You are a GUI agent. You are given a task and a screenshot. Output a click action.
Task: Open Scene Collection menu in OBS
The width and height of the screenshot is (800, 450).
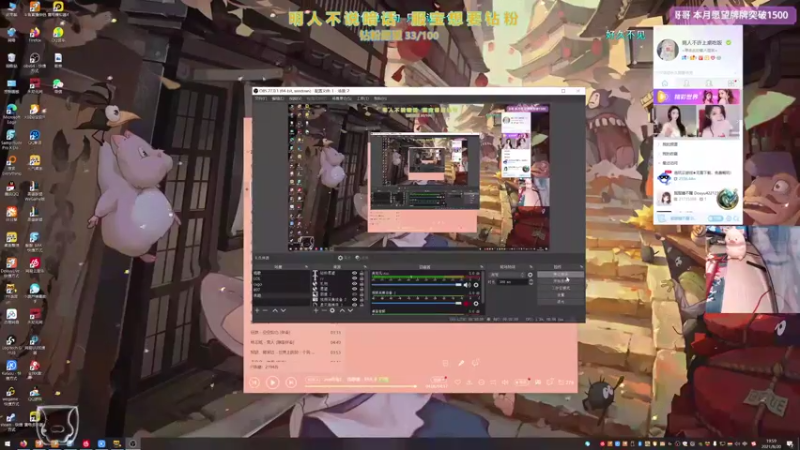(342, 98)
